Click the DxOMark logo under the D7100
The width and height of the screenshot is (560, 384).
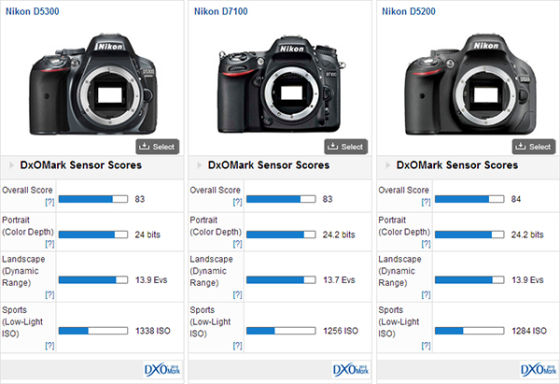[351, 370]
